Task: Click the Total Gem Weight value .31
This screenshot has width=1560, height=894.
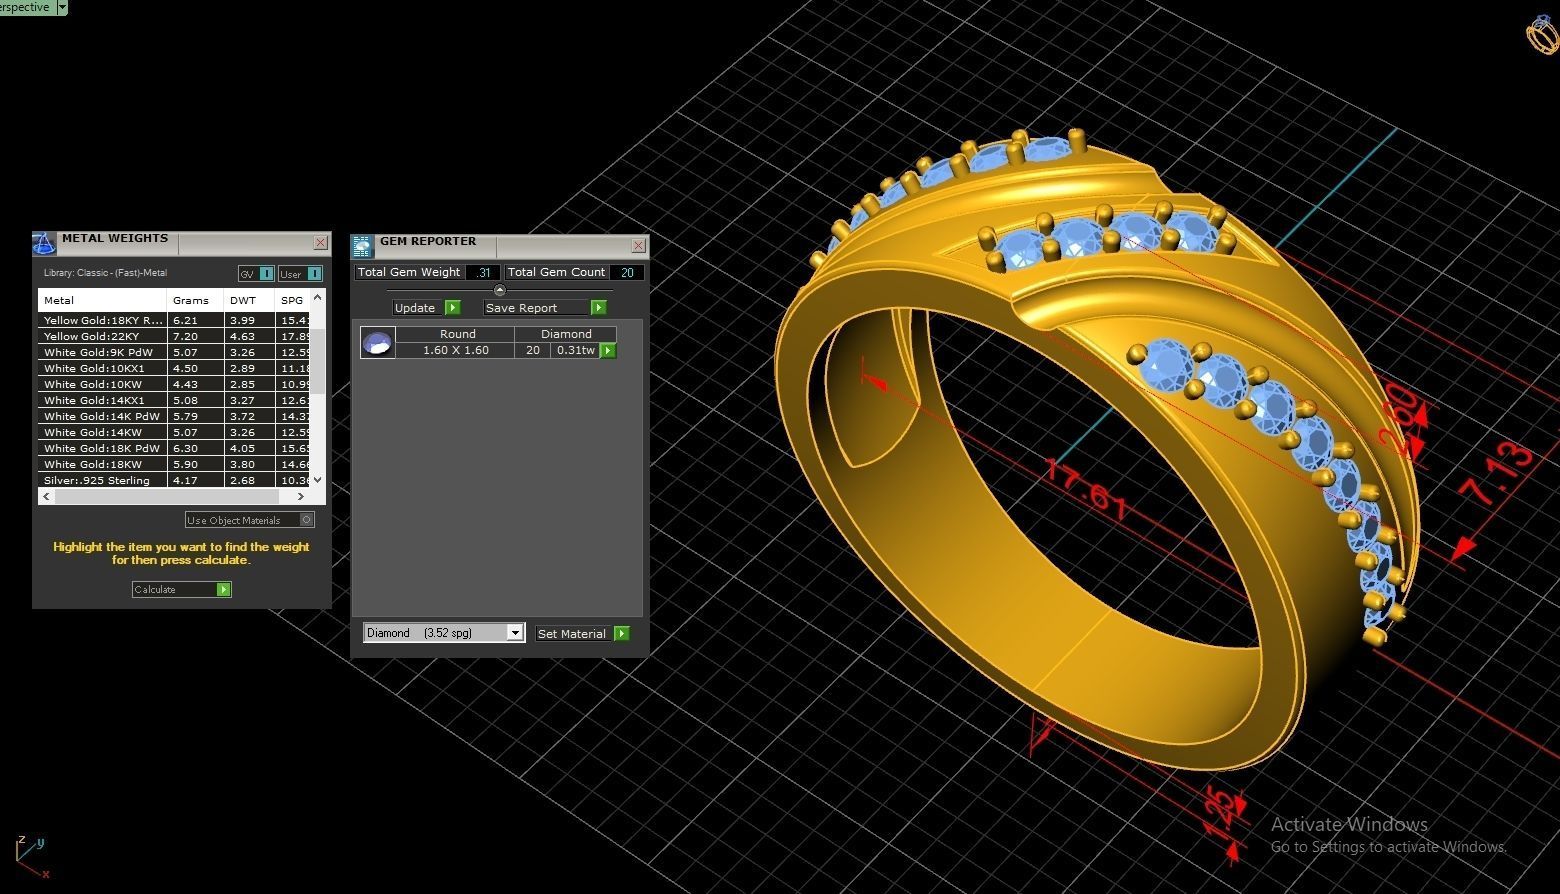Action: coord(483,272)
